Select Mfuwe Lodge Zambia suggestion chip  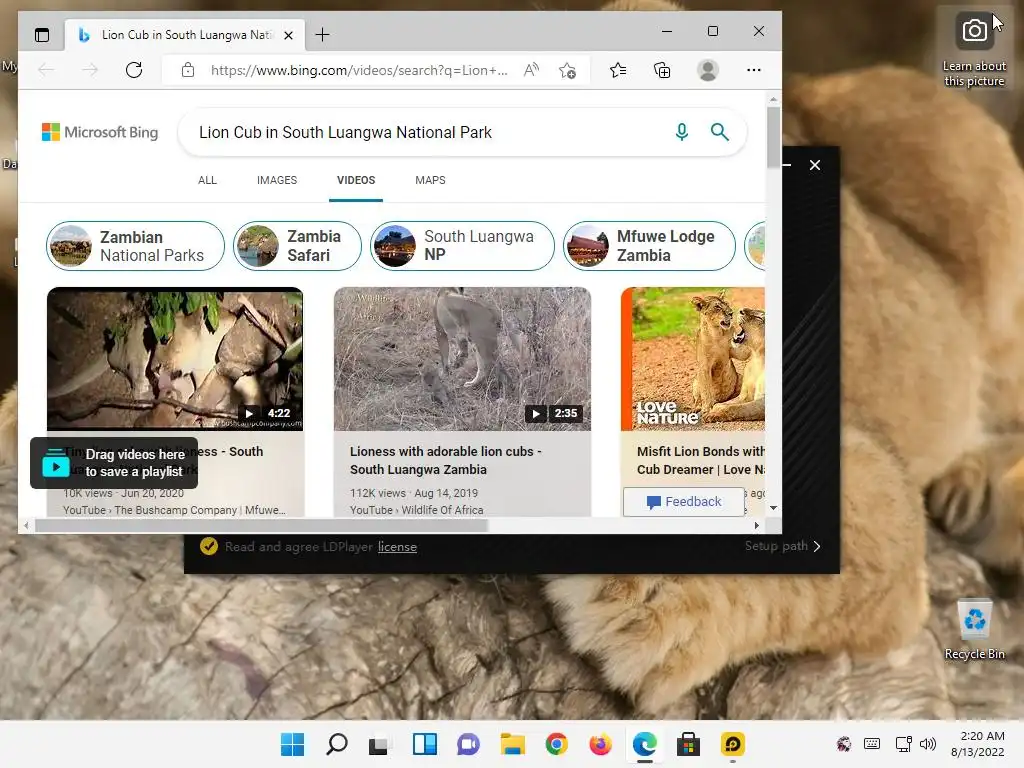pyautogui.click(x=649, y=246)
